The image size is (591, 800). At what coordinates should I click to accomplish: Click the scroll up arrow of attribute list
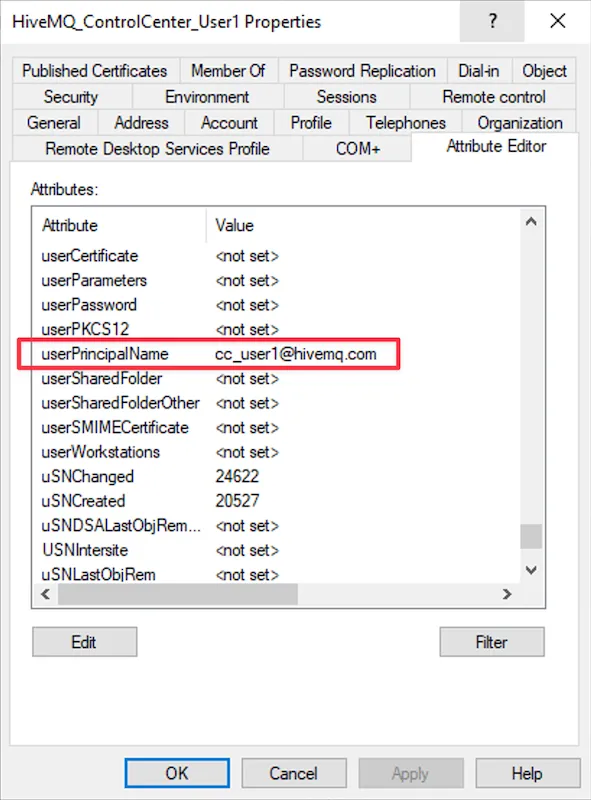[x=531, y=221]
